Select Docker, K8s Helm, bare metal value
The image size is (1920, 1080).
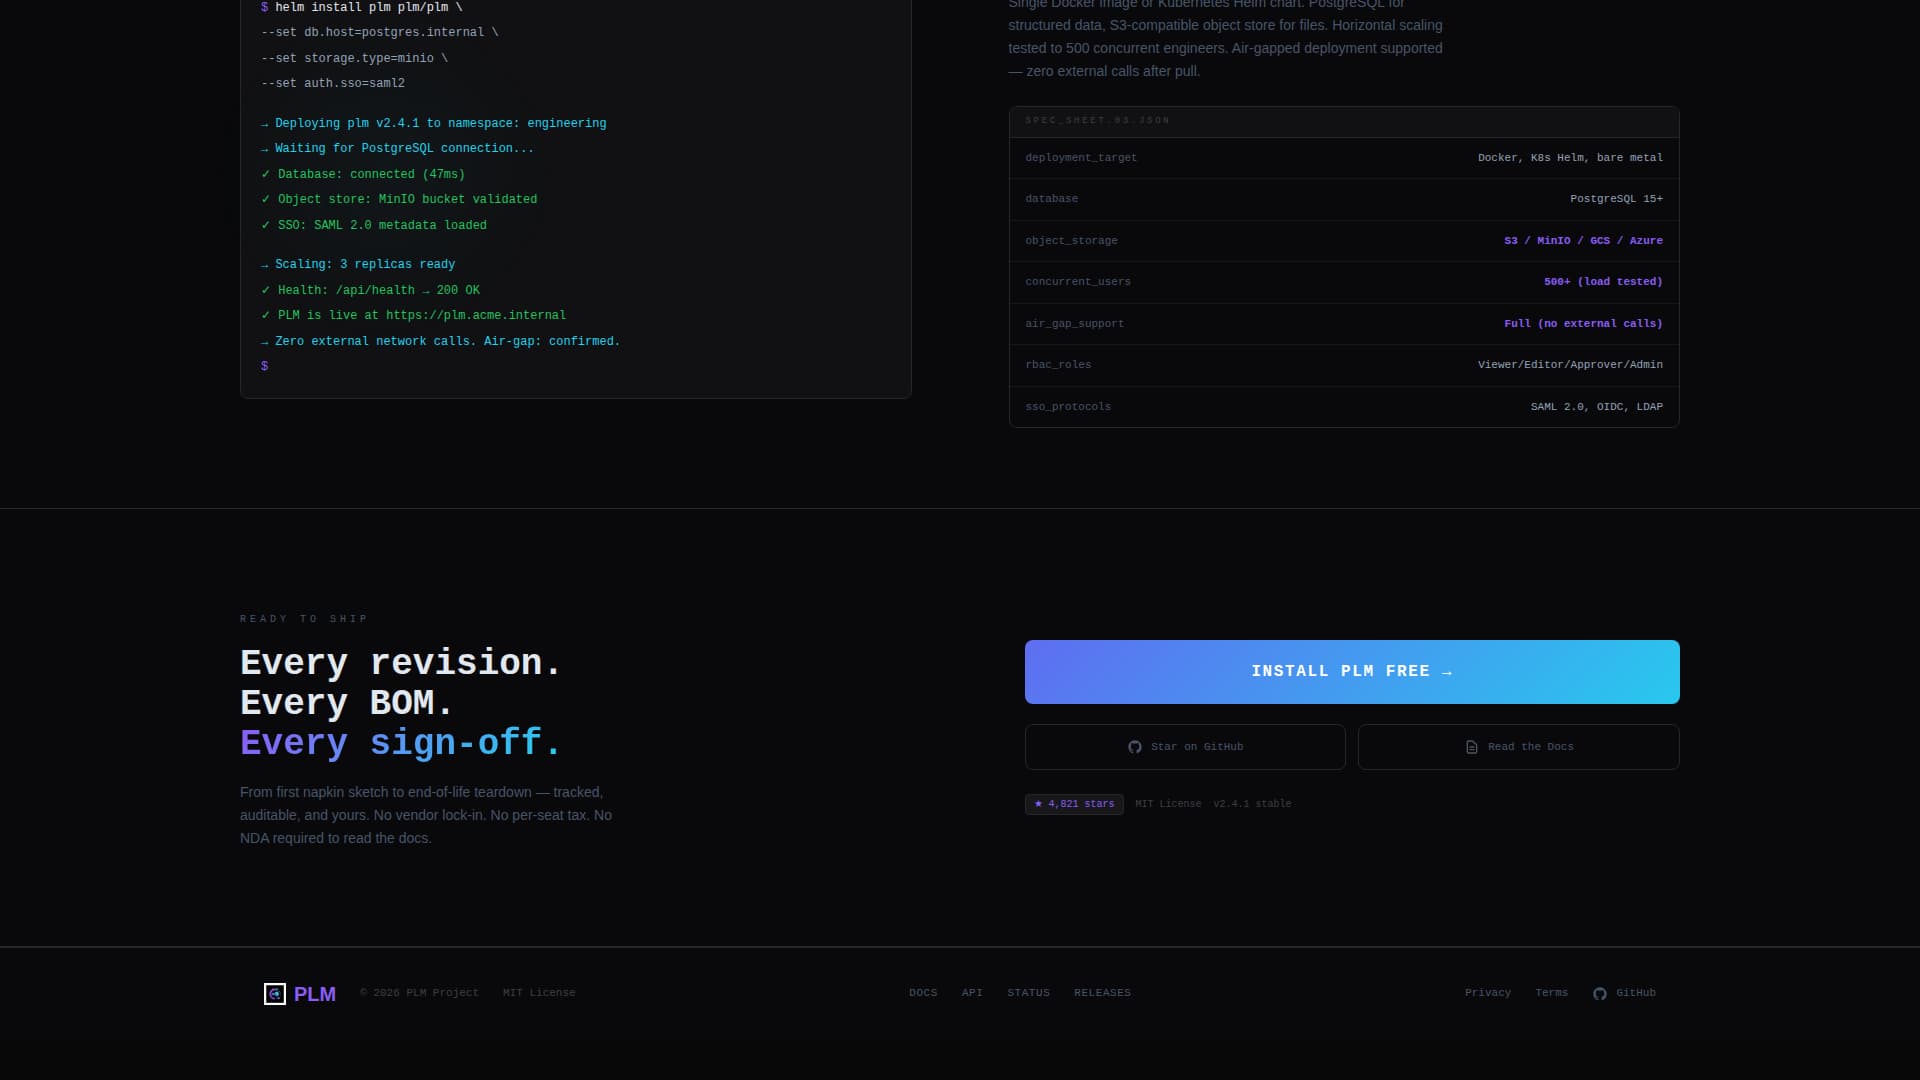1570,158
